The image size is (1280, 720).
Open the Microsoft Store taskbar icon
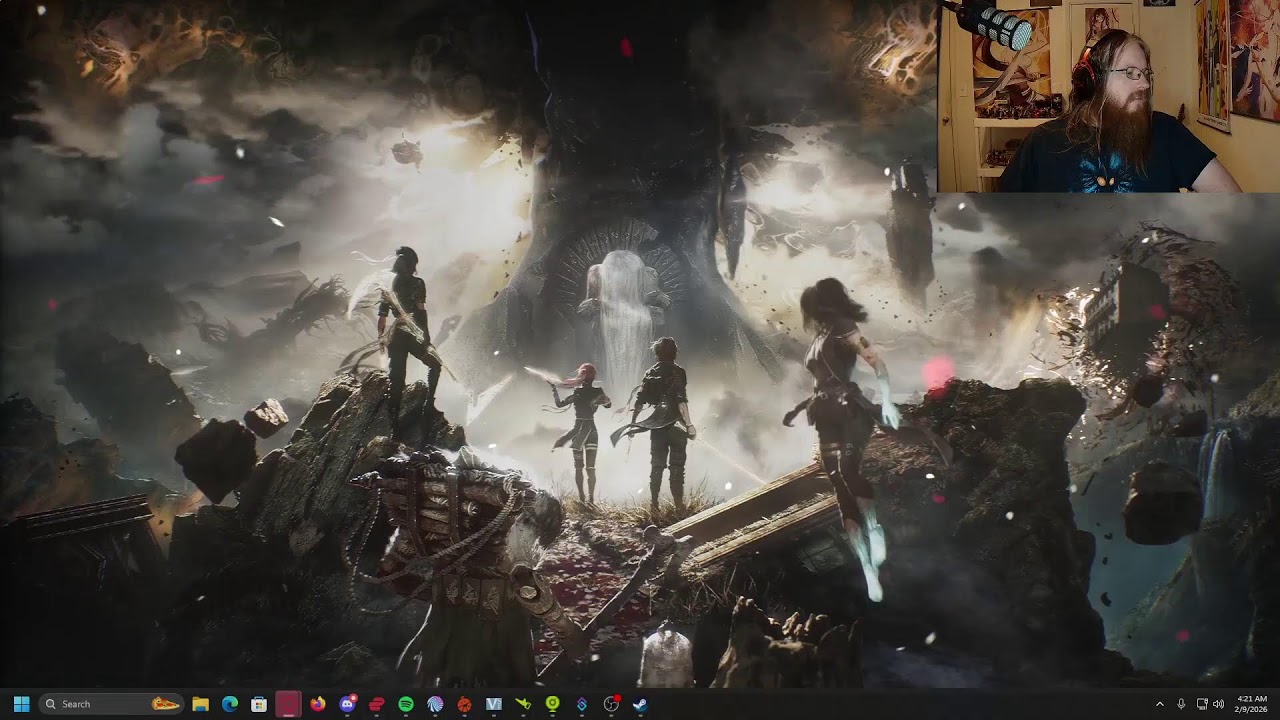click(259, 704)
